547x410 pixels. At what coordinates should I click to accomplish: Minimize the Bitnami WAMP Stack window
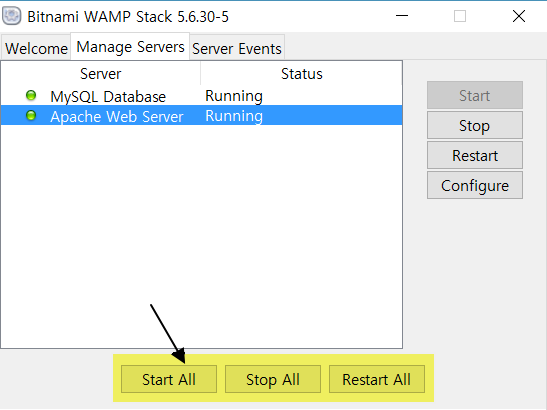coord(402,16)
